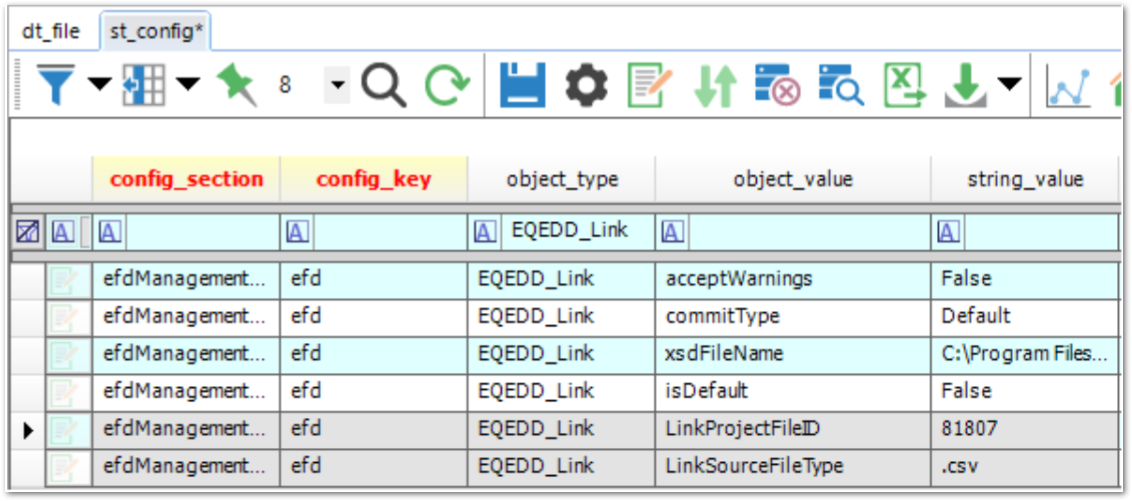Save with the blue floppy disk icon
This screenshot has height=501, width=1132.
click(x=523, y=84)
